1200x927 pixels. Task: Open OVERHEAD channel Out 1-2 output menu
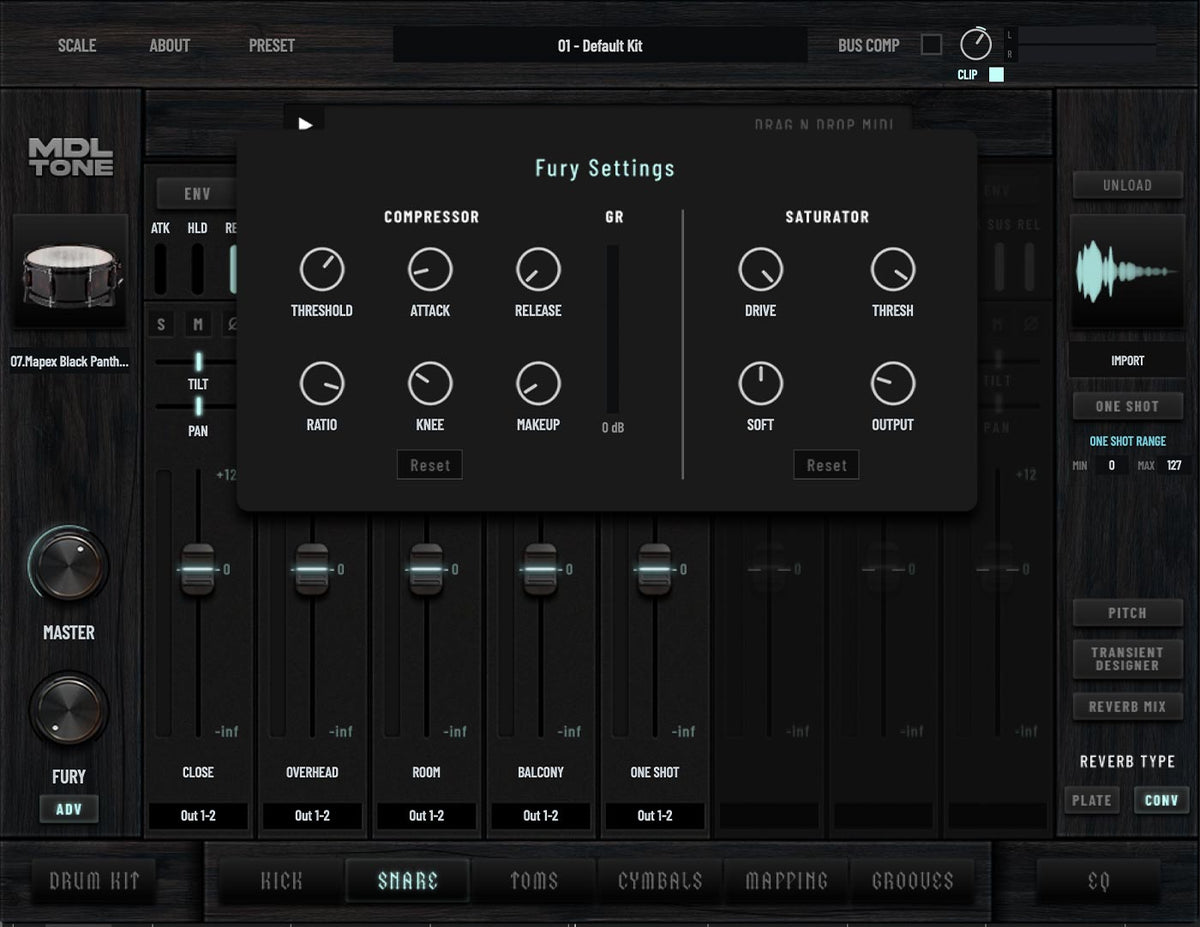point(312,815)
